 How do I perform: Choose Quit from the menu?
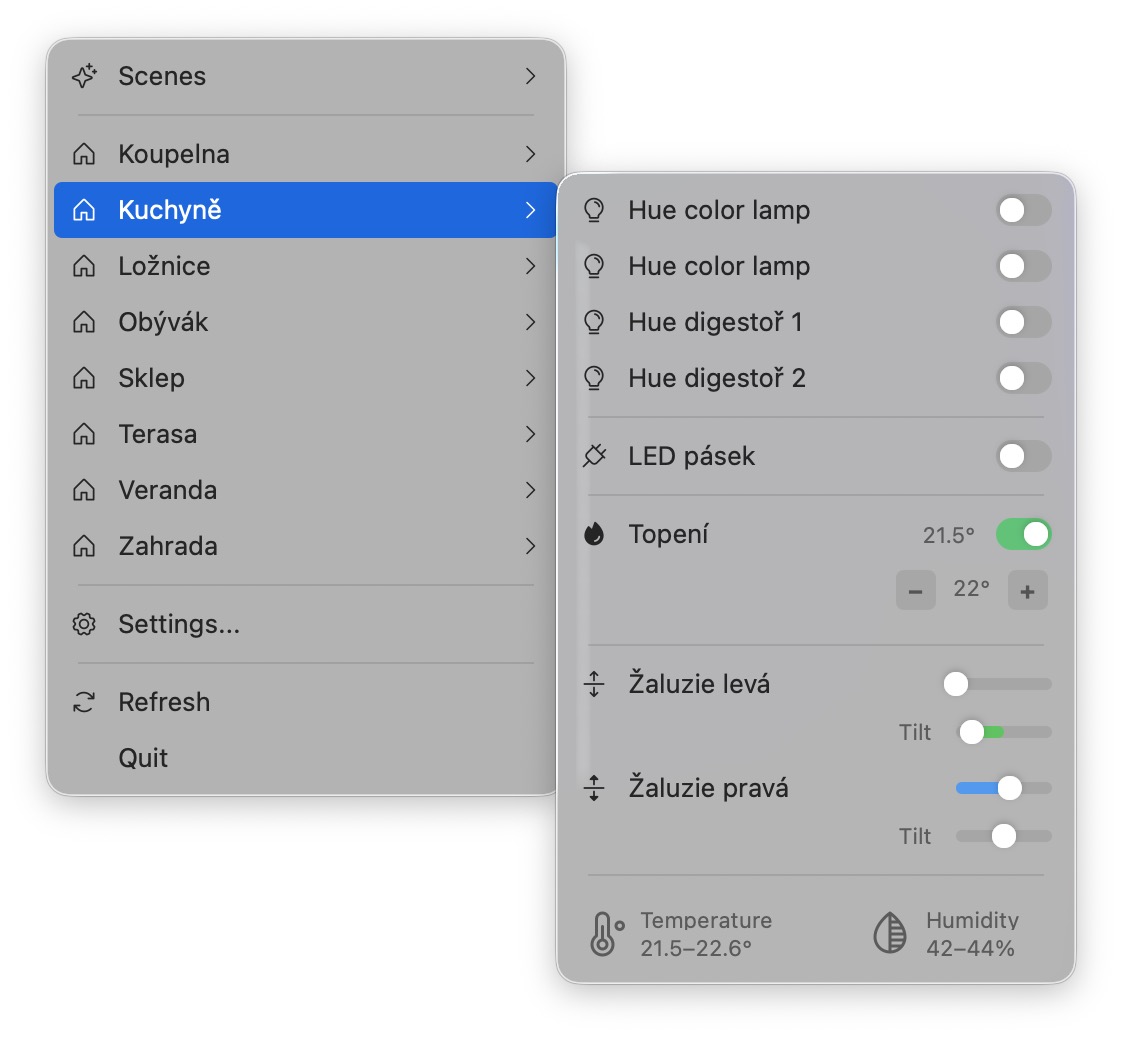pos(143,758)
